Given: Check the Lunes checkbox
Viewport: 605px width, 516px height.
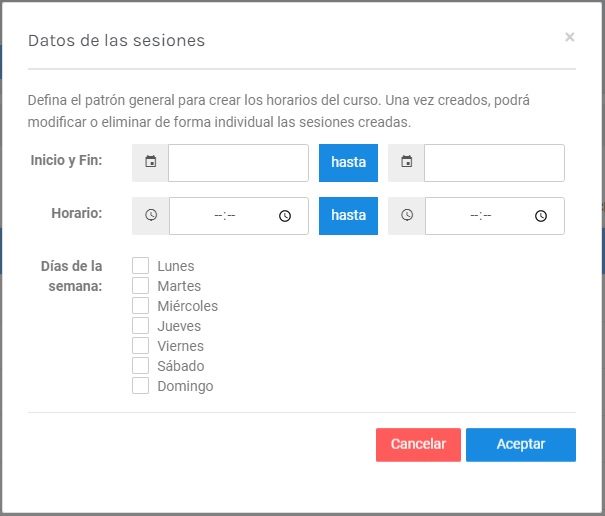Looking at the screenshot, I should (140, 266).
